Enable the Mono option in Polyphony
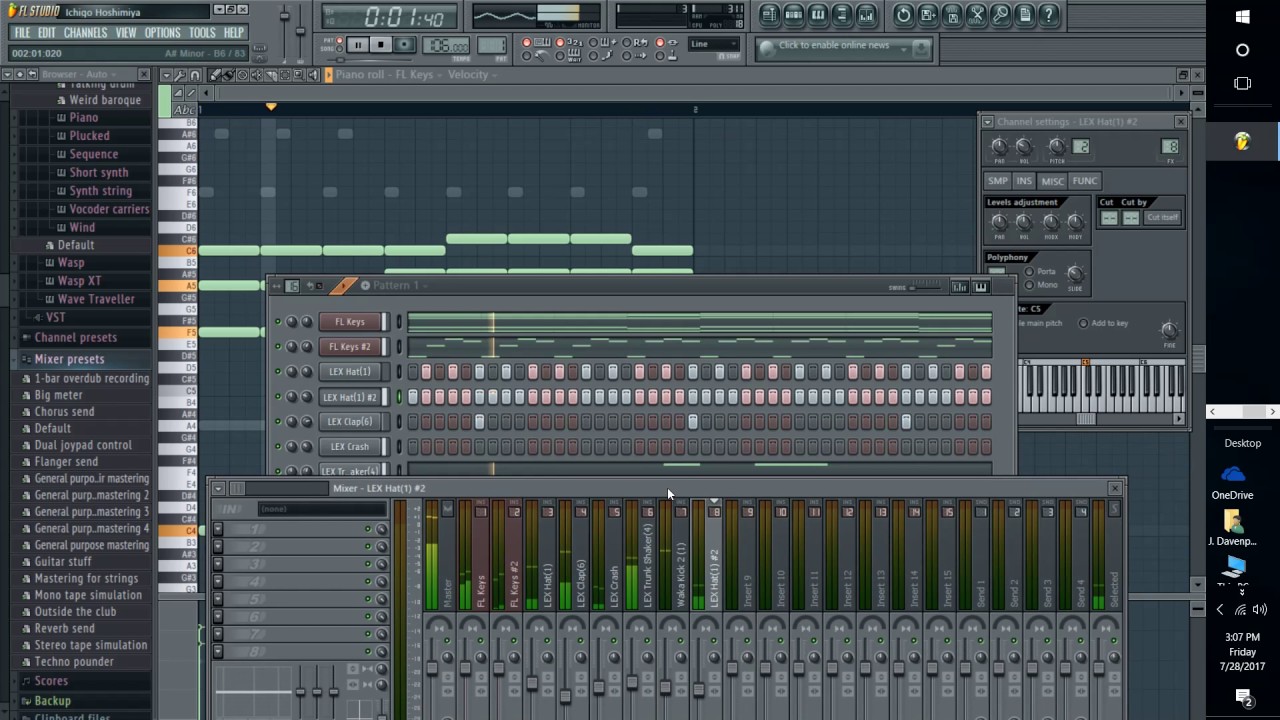The width and height of the screenshot is (1280, 720). coord(1029,285)
